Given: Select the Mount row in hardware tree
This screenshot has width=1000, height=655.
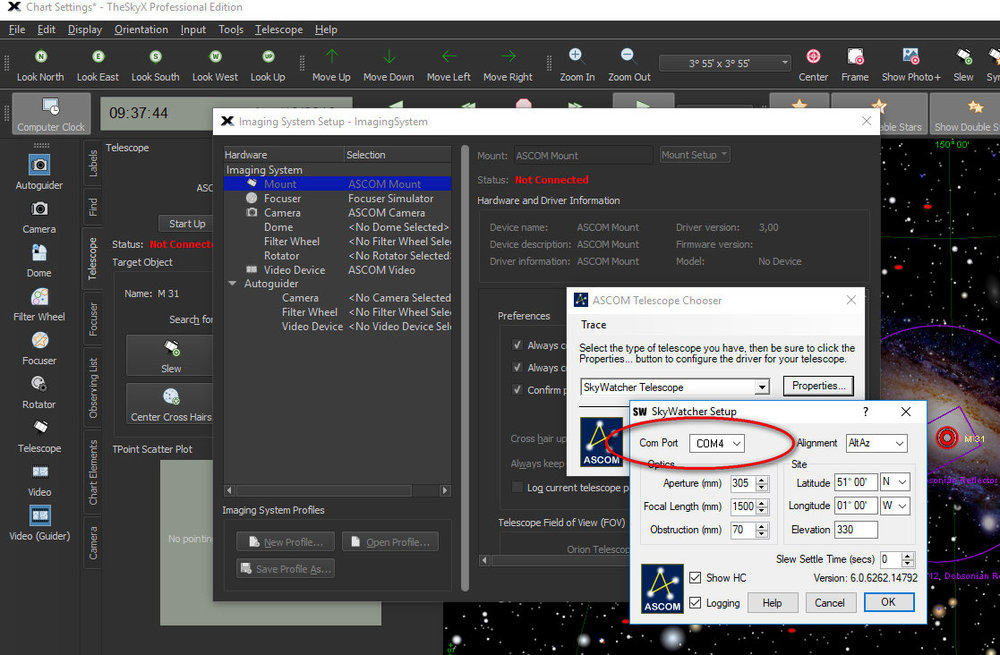Looking at the screenshot, I should 338,184.
